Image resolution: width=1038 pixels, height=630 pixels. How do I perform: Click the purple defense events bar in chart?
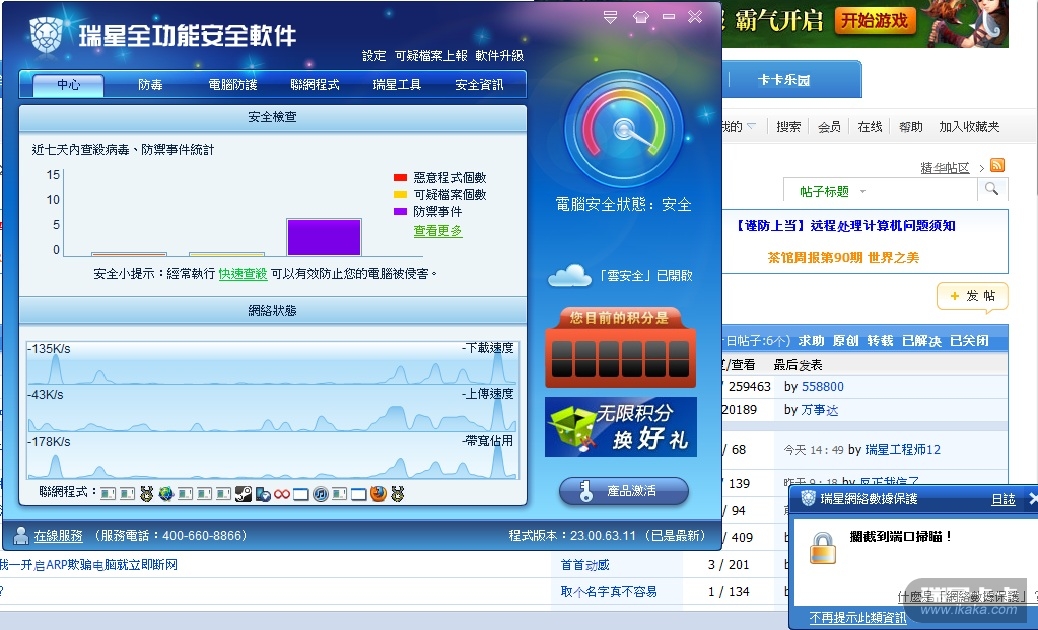[324, 237]
